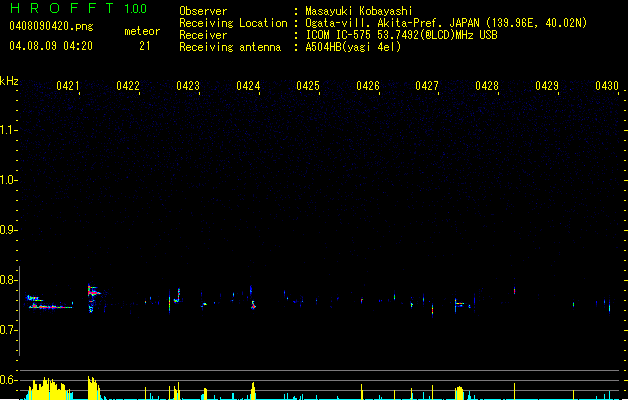This screenshot has height=400, width=629.
Task: Click the bright echo burst just after 0421
Action: click(93, 298)
